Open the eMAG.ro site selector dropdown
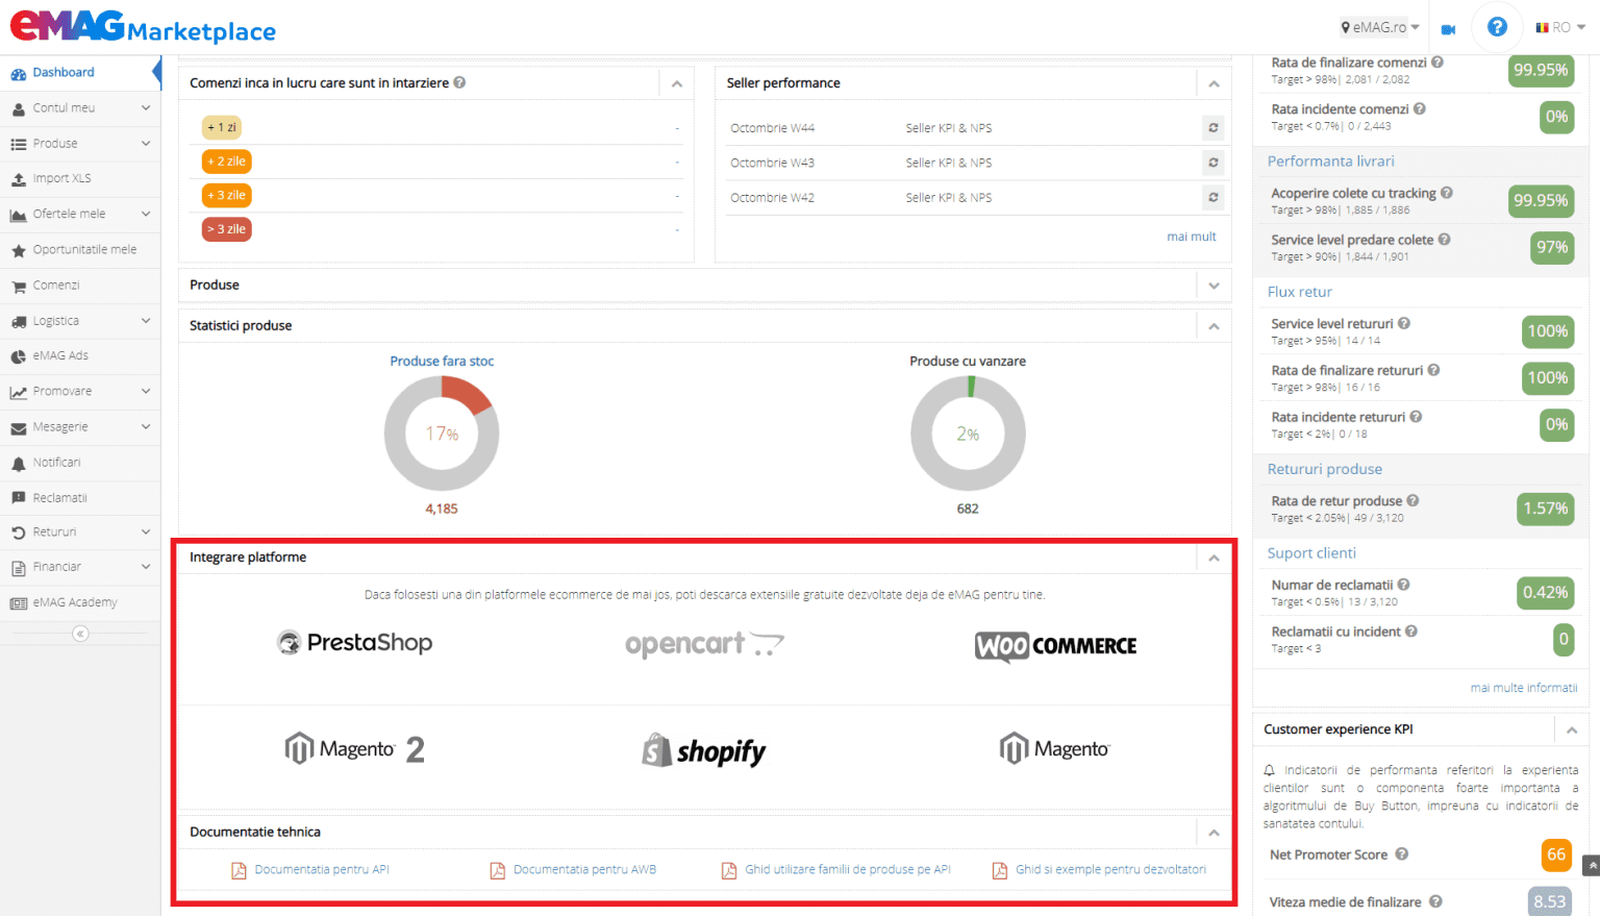 pyautogui.click(x=1380, y=28)
